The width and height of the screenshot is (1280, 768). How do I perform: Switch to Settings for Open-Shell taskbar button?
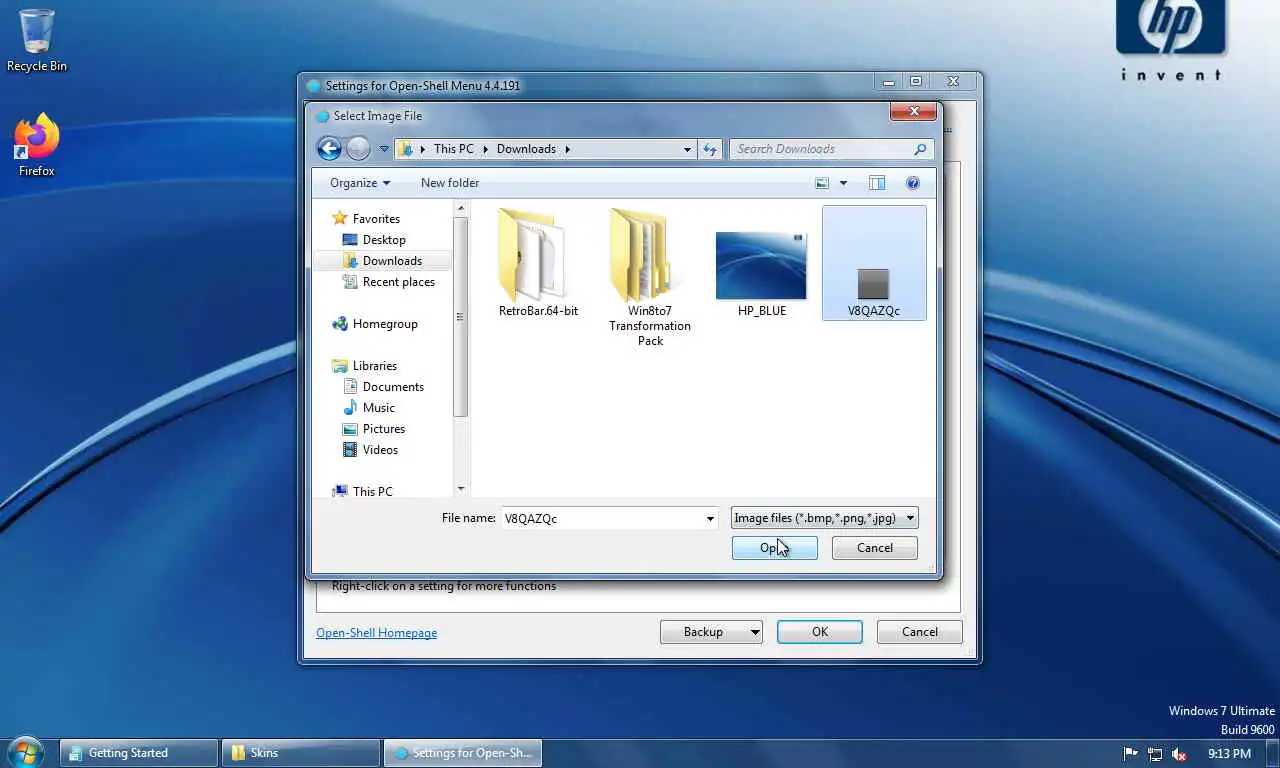463,753
